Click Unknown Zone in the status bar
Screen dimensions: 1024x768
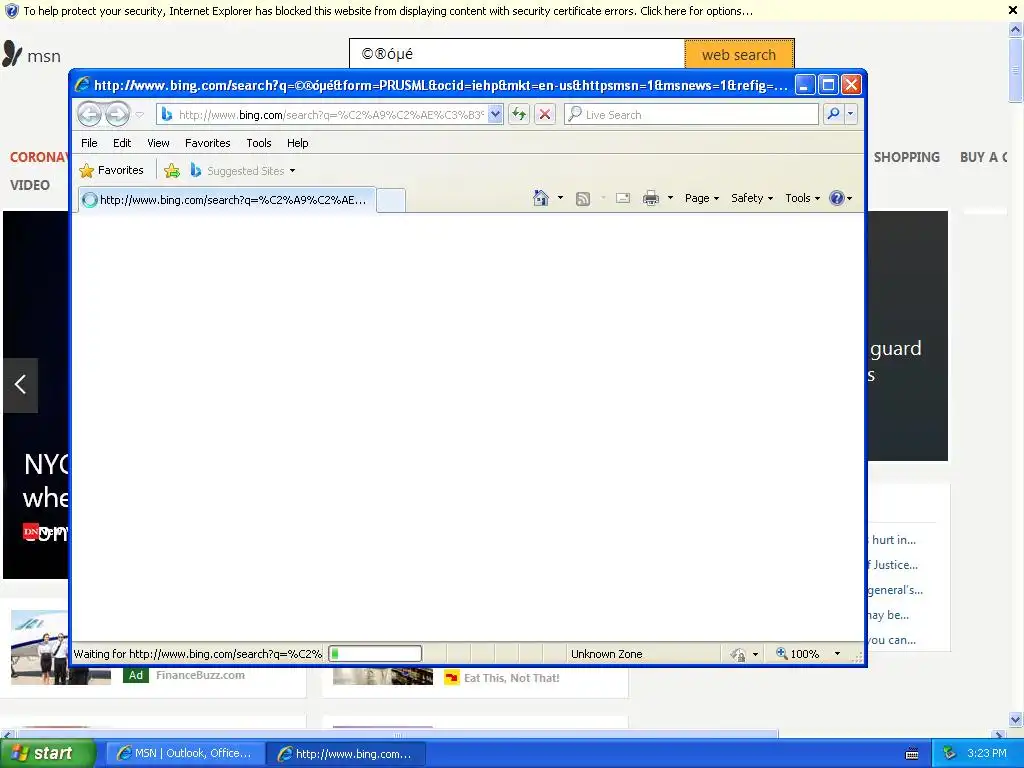pos(607,654)
